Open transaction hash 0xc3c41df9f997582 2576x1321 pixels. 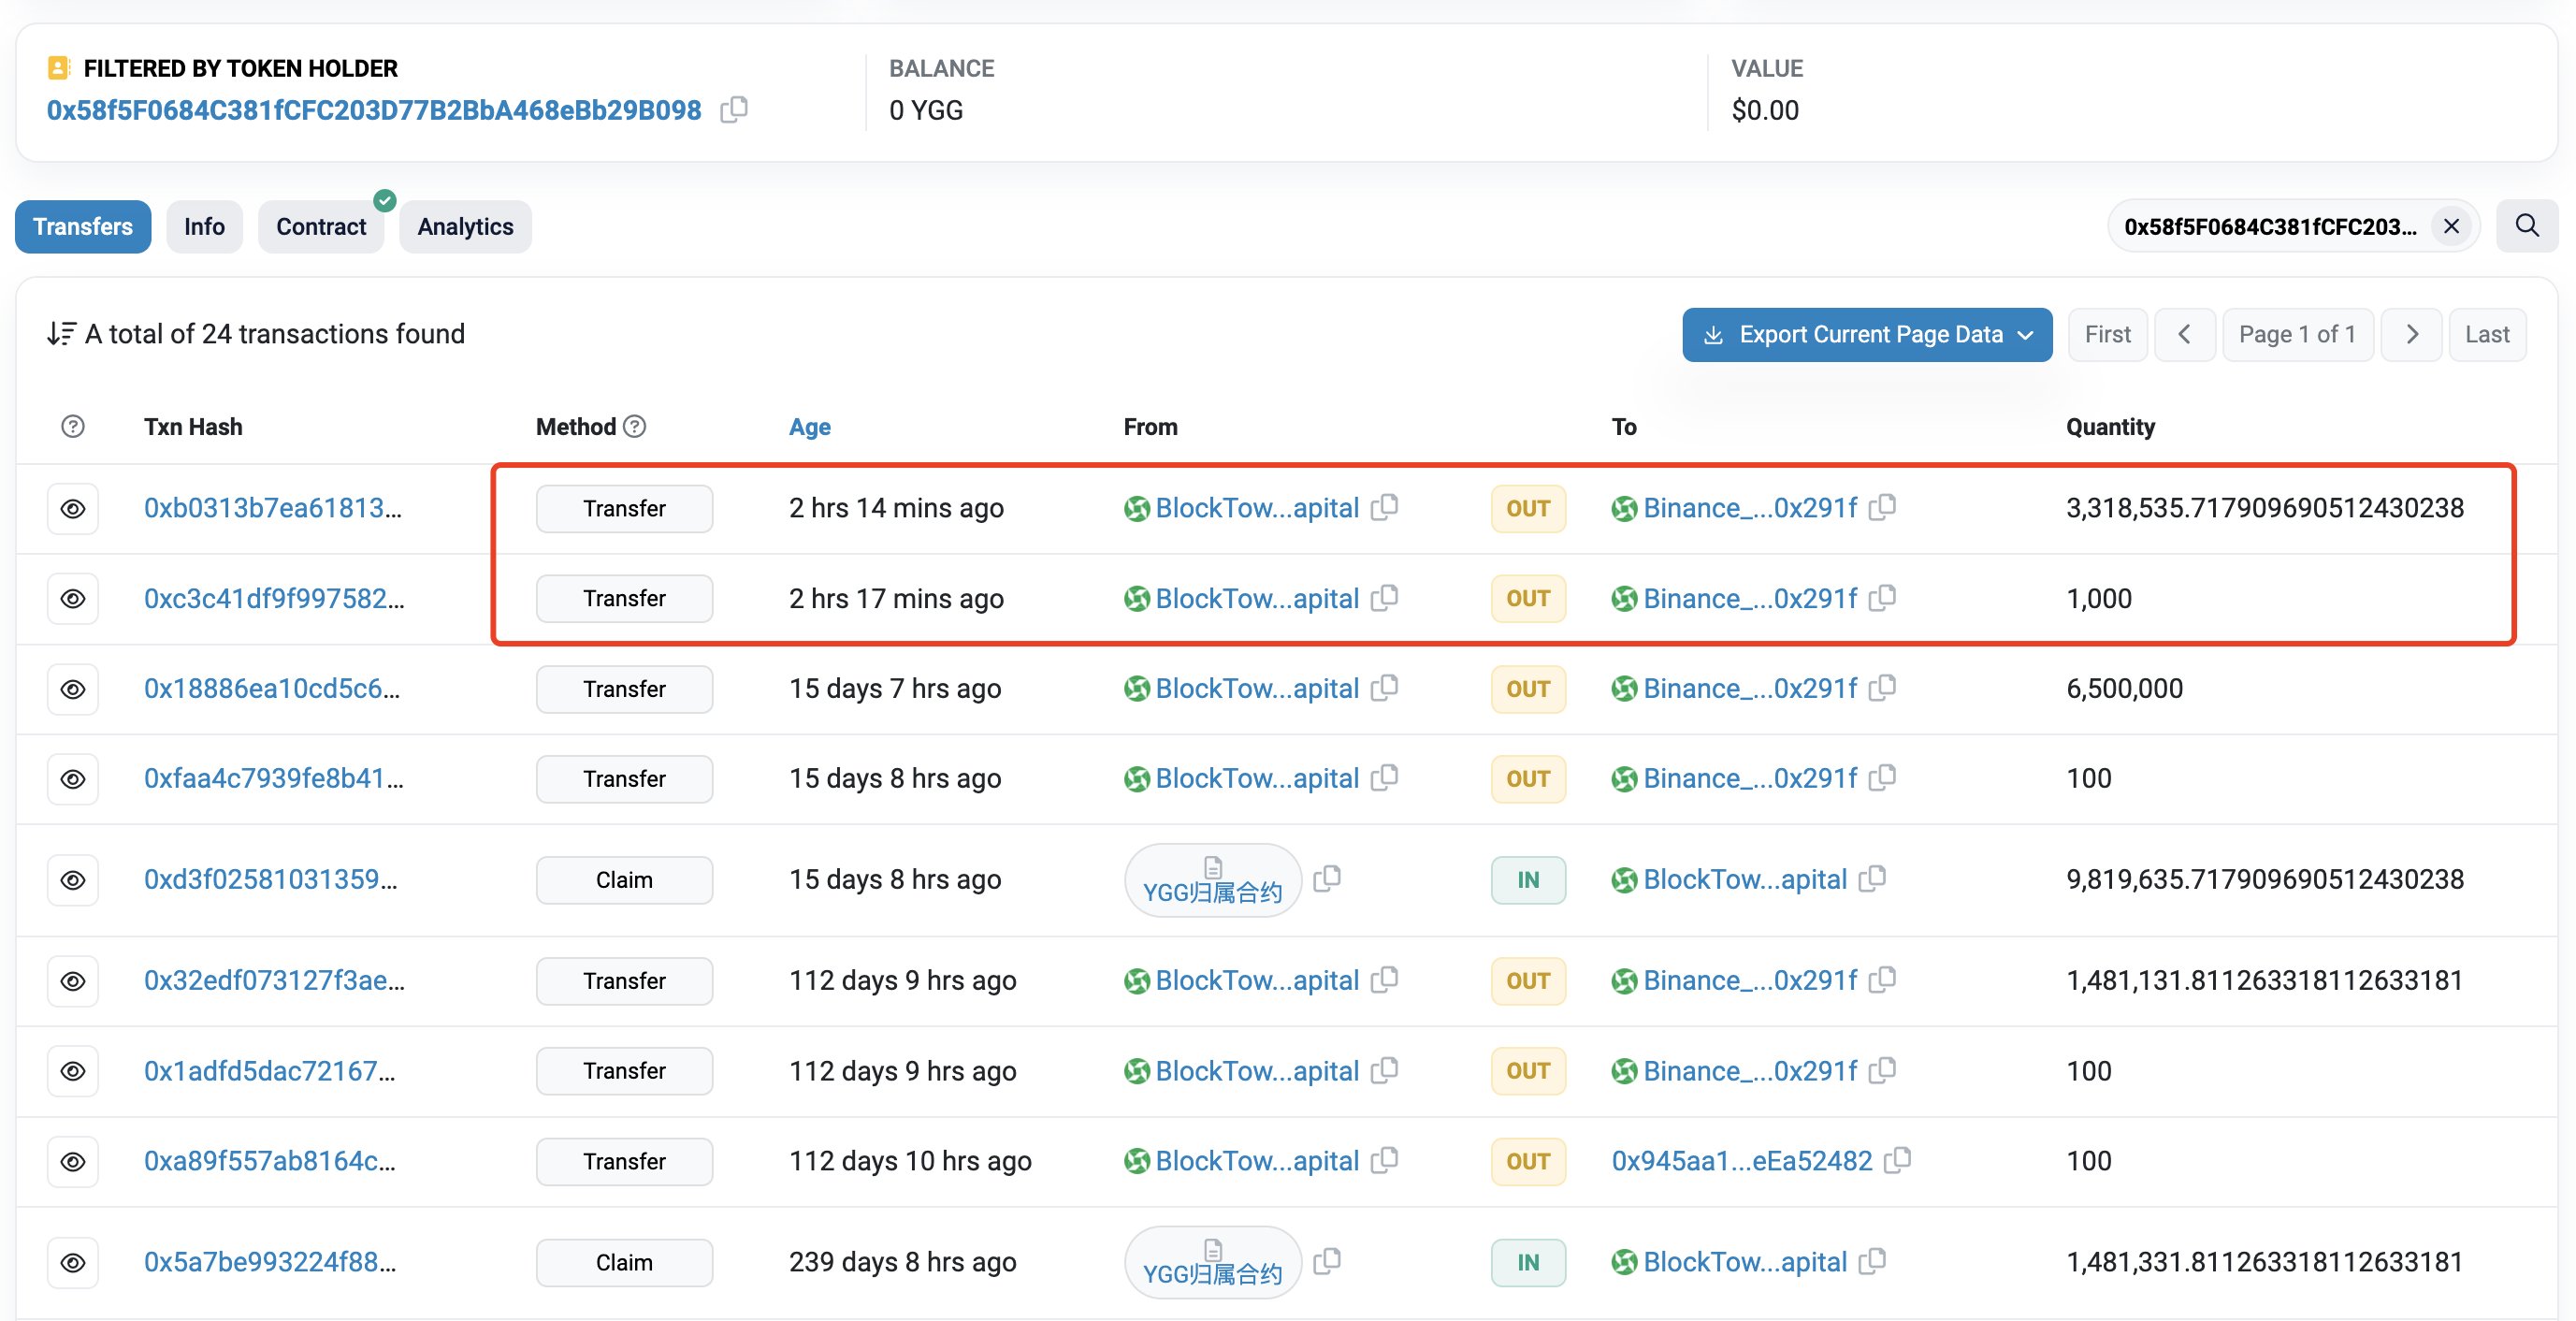click(273, 598)
